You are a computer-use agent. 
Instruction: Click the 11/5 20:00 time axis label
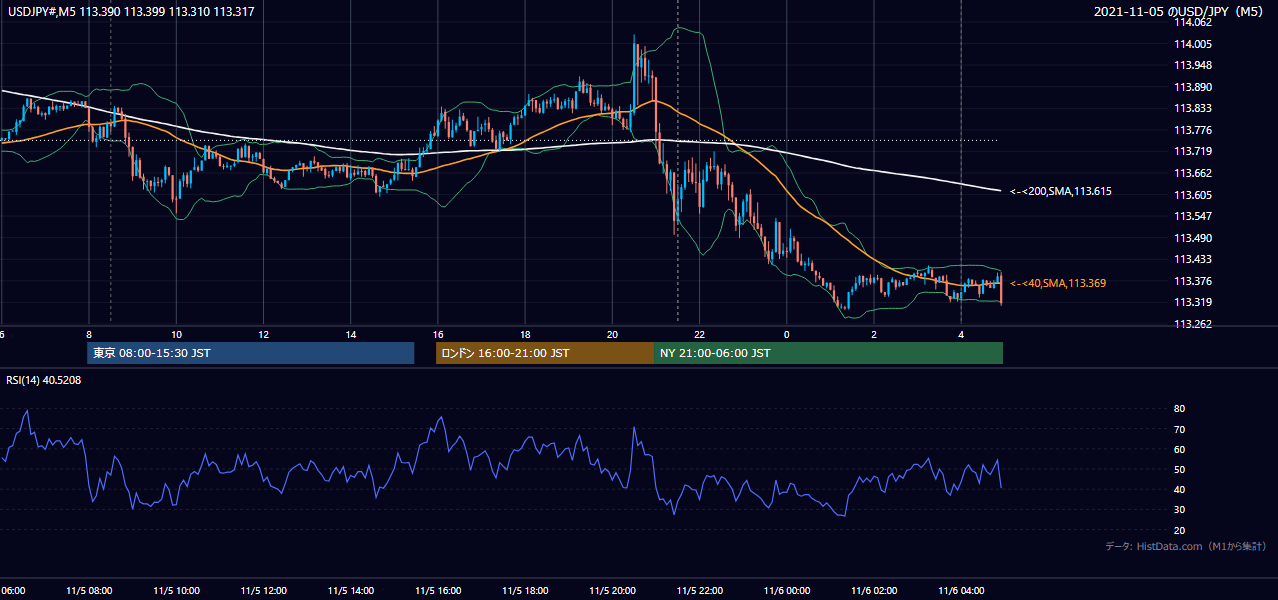click(x=612, y=590)
